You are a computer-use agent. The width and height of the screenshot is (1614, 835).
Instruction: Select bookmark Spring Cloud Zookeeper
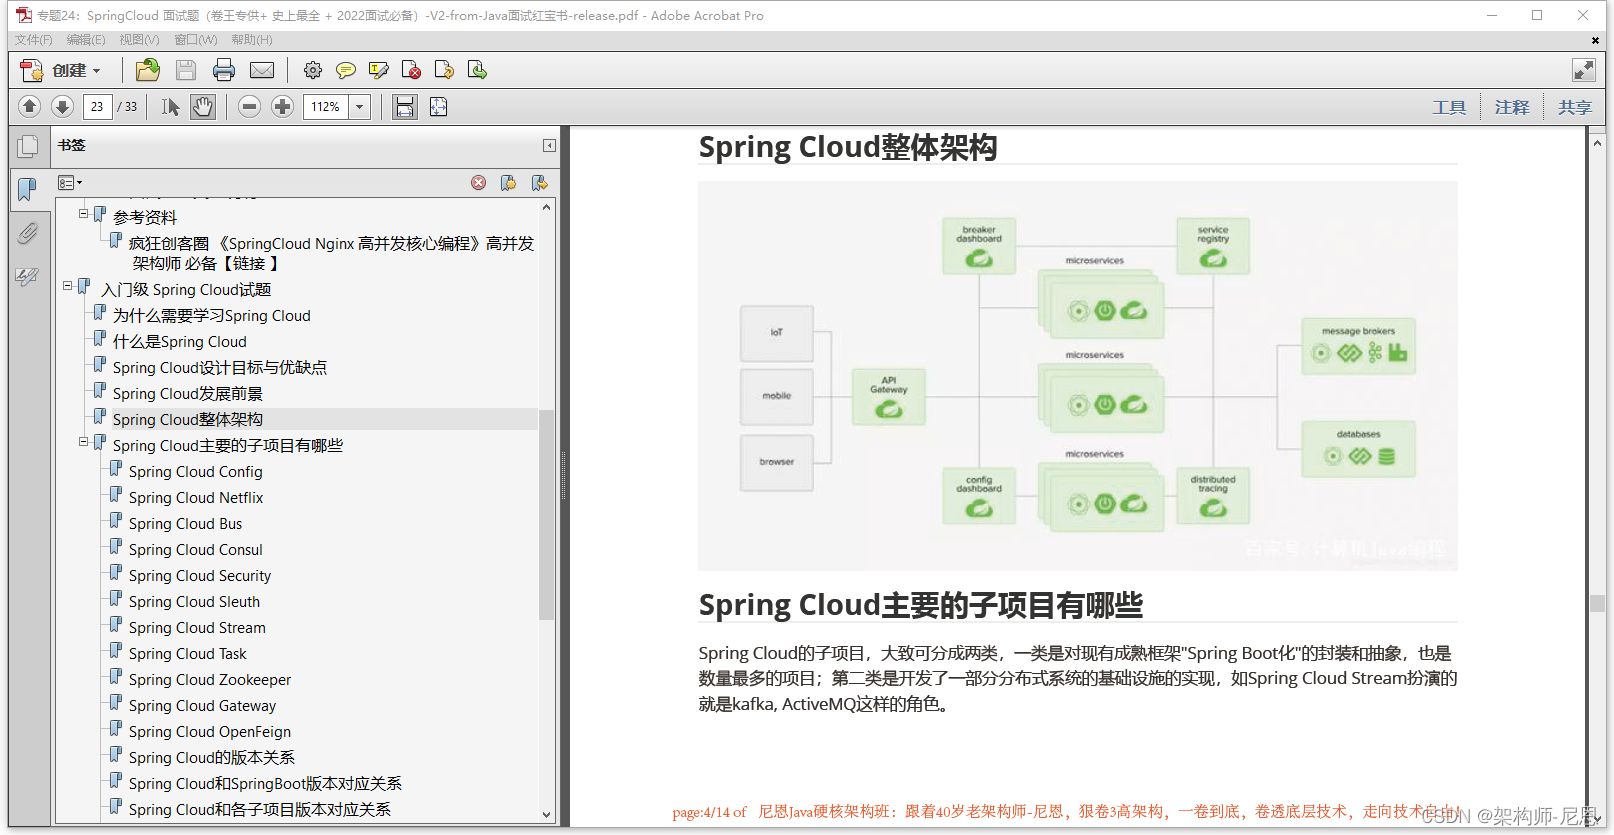click(210, 680)
